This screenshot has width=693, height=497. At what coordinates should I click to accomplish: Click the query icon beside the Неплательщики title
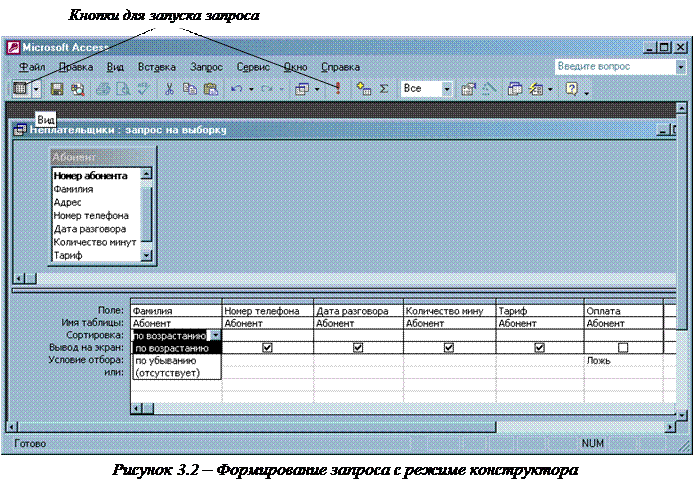pos(20,130)
